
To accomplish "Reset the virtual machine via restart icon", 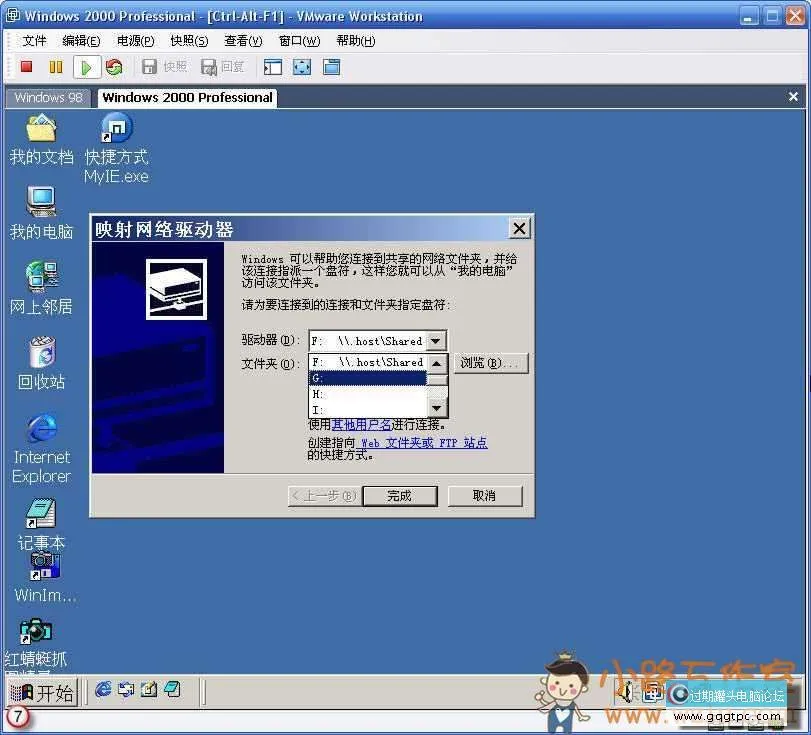I will tap(114, 66).
